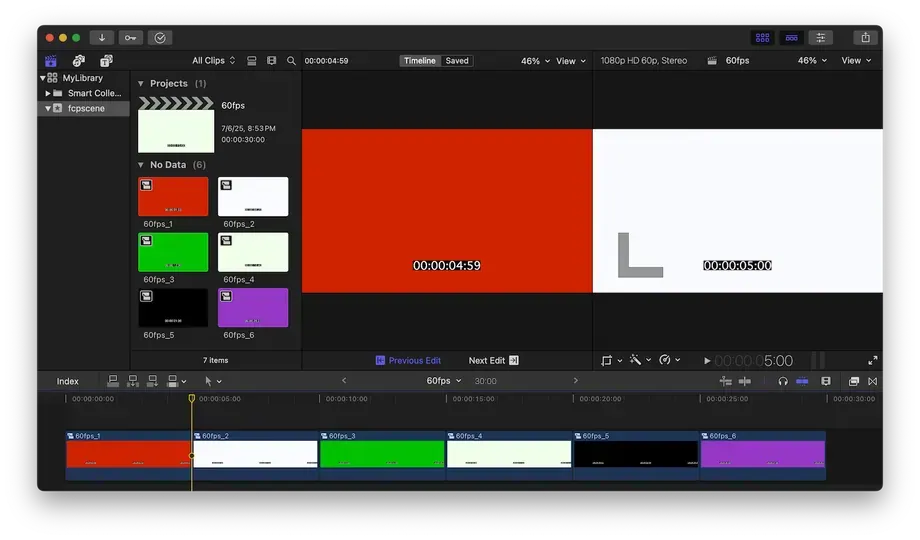The image size is (920, 540).
Task: Open left viewer 46% zoom dropdown
Action: pyautogui.click(x=535, y=60)
